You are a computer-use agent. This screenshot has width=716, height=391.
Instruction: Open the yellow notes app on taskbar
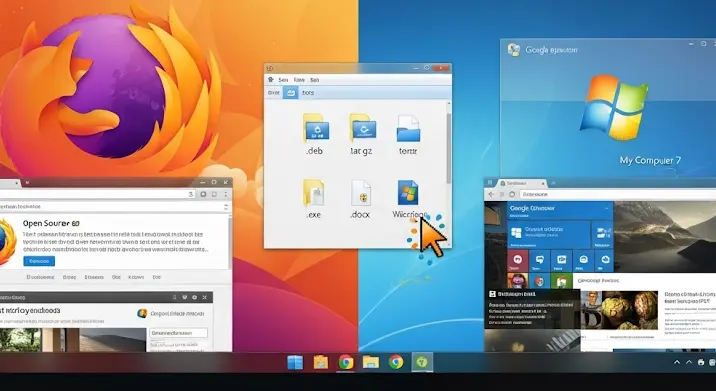pyautogui.click(x=321, y=362)
